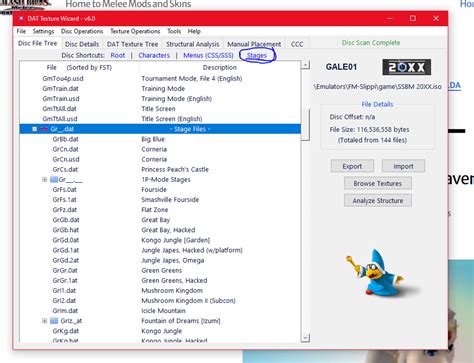Select GrKg.dat Kongo Jungle file
This screenshot has height=363, width=474.
click(160, 331)
